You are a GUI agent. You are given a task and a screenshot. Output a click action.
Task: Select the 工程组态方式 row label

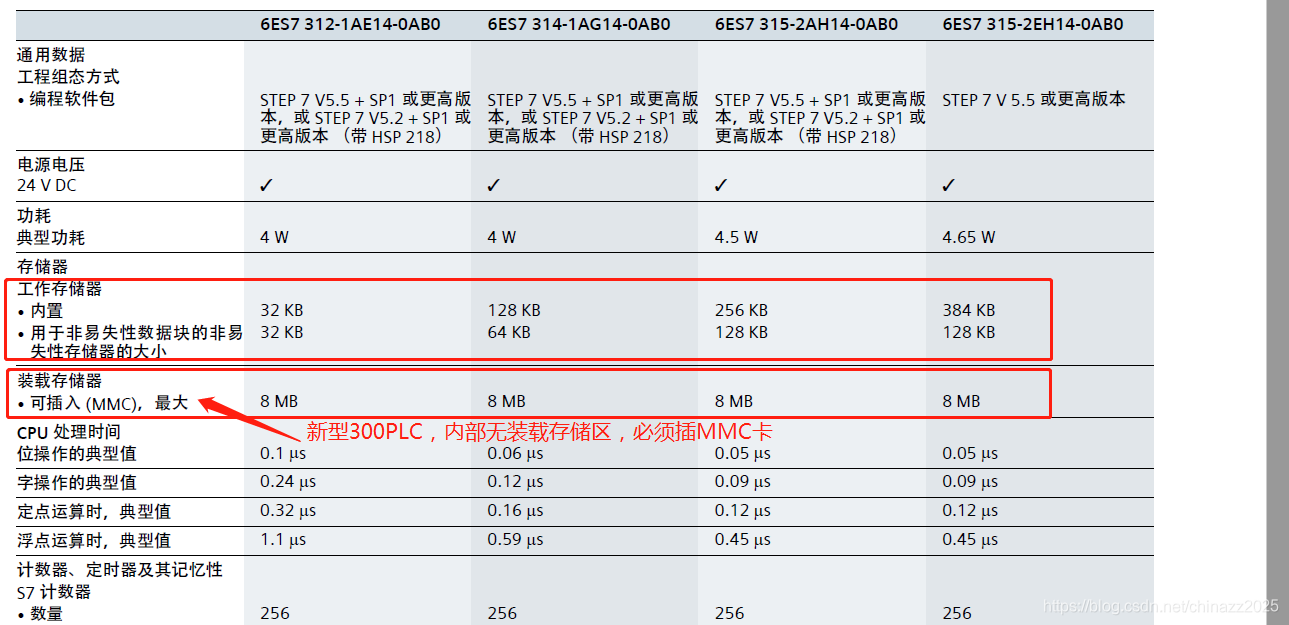[x=68, y=76]
